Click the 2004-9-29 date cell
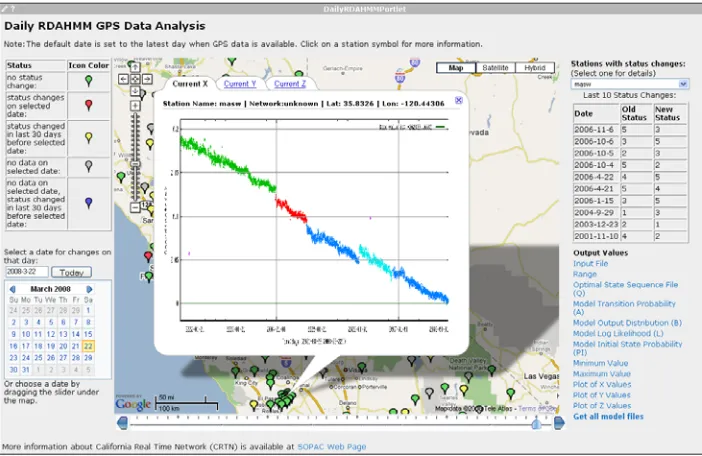702x456 pixels. 596,213
